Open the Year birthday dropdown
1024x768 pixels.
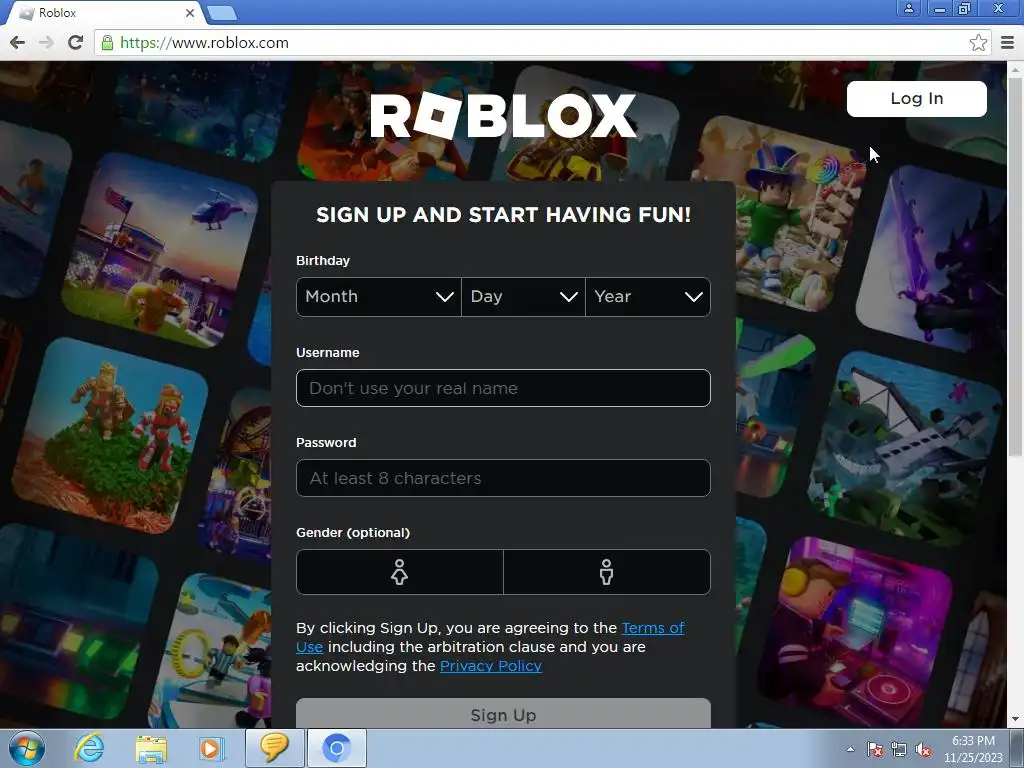coord(648,296)
